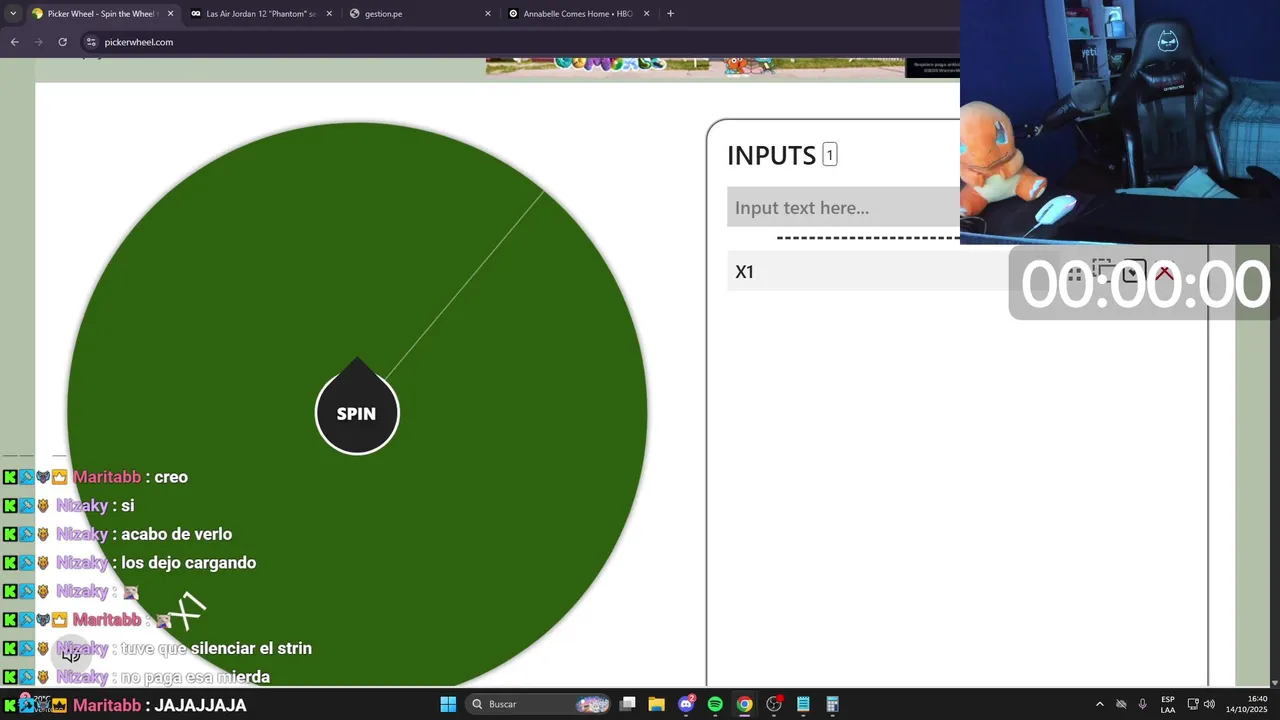1280x720 pixels.
Task: Open the Calculator app in taskbar
Action: point(832,704)
